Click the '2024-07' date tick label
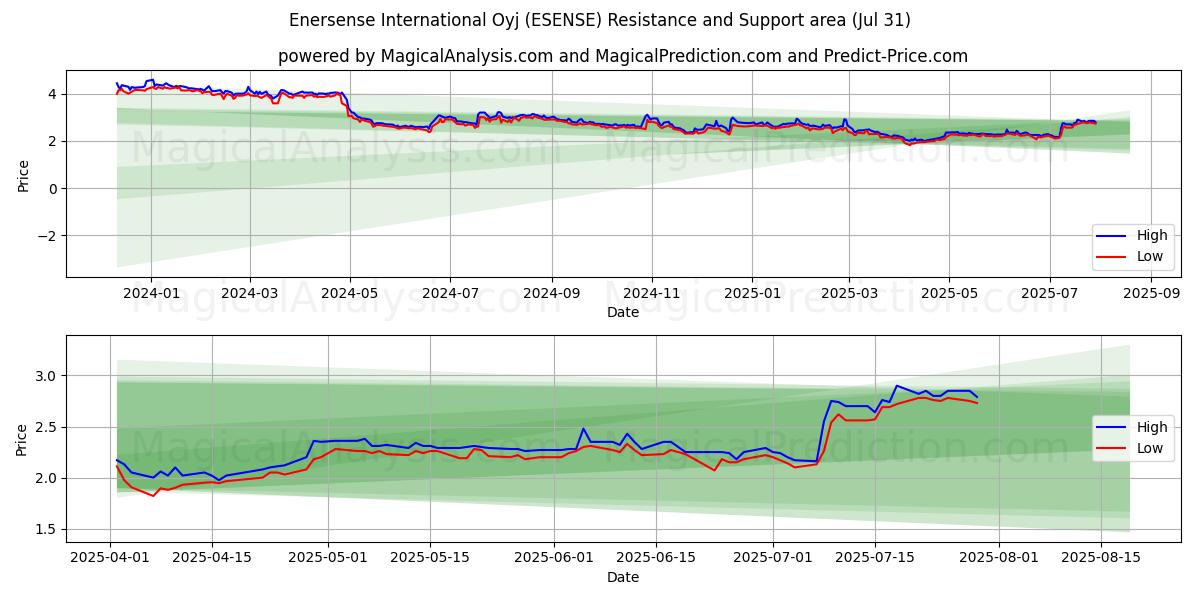Screen dimensions: 1200x600 coord(449,294)
